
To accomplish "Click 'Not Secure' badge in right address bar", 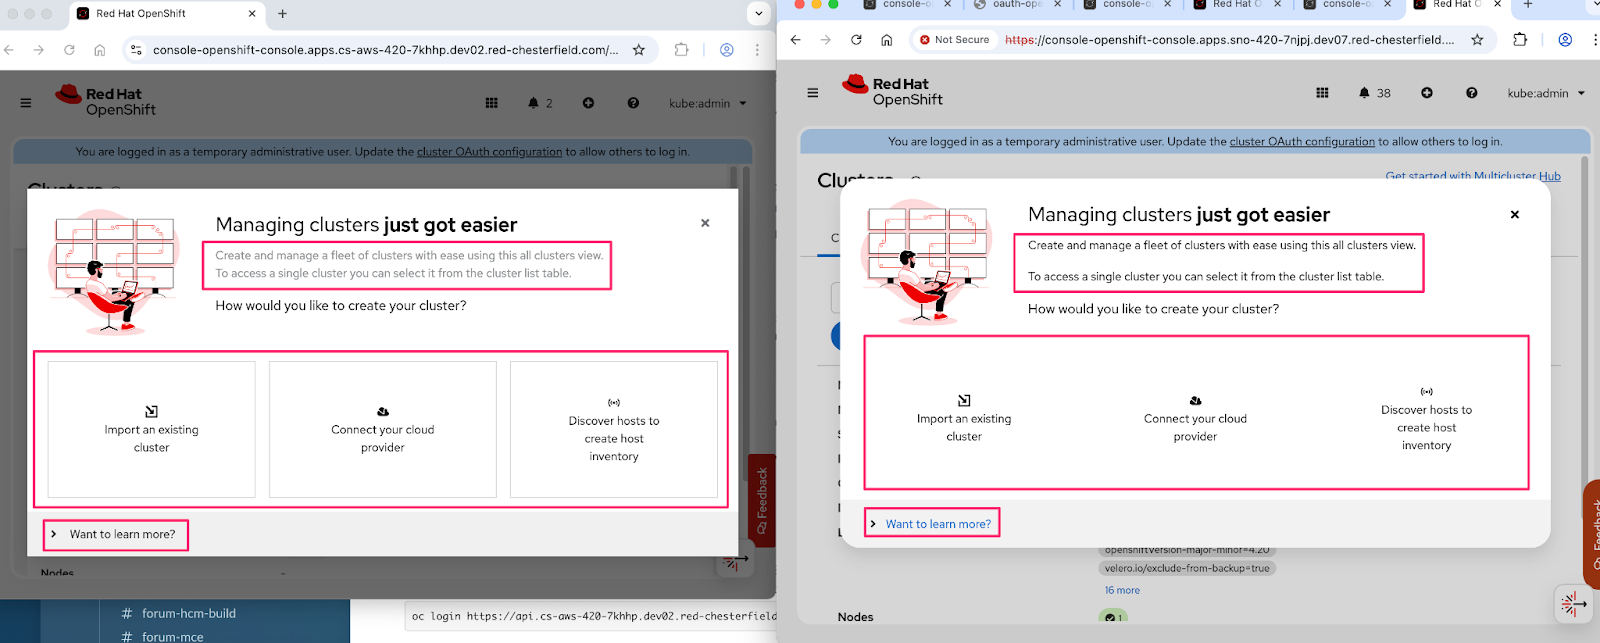I will click(x=954, y=40).
